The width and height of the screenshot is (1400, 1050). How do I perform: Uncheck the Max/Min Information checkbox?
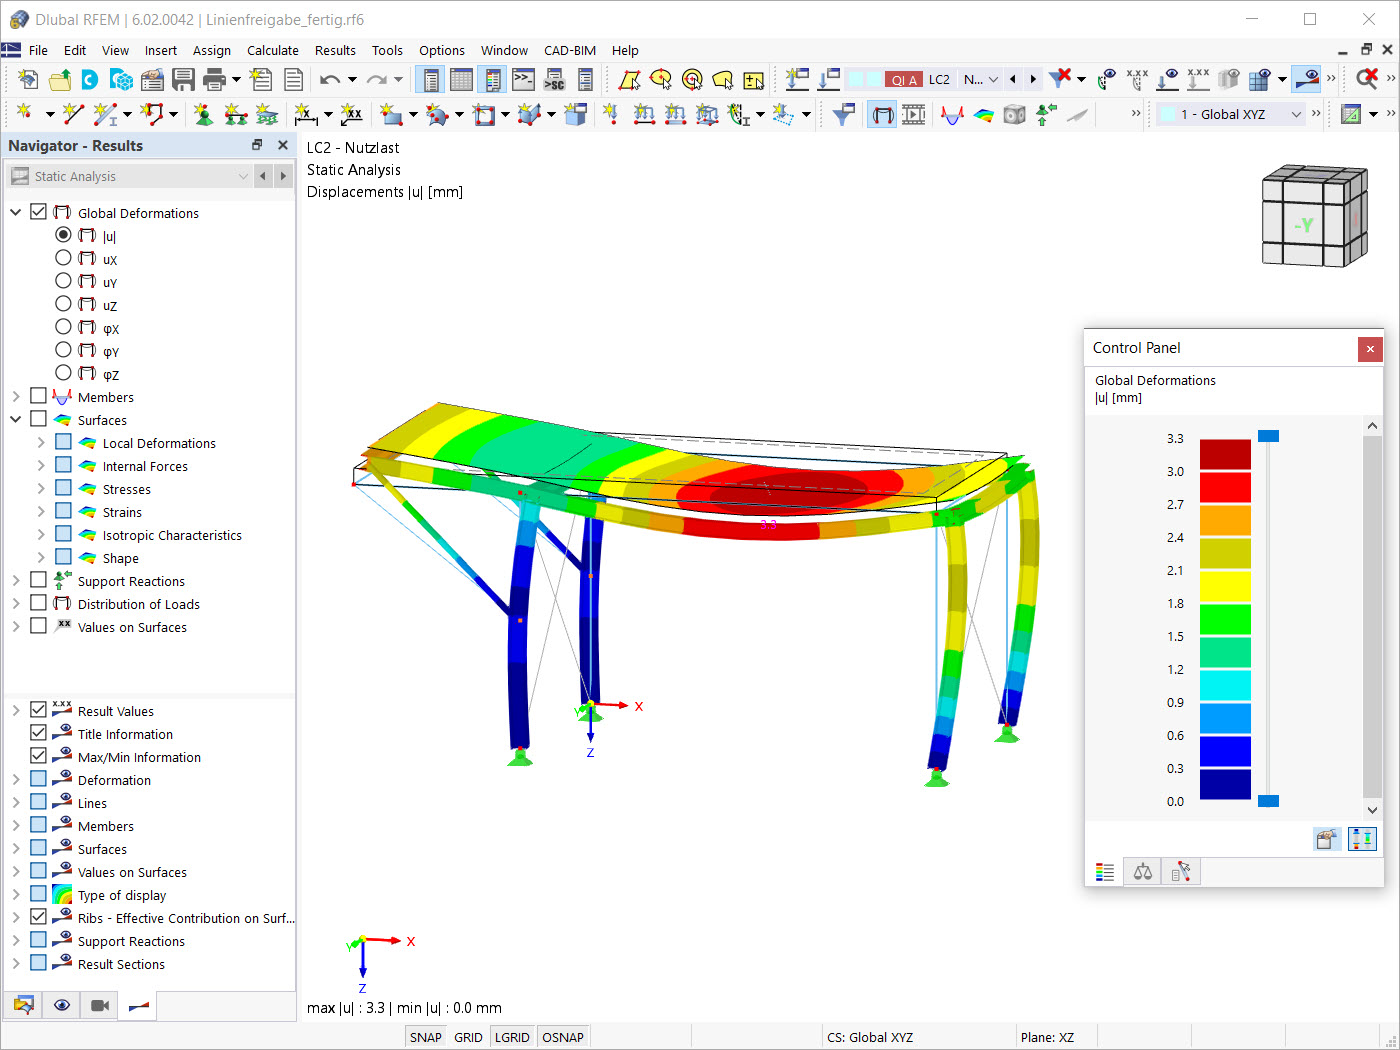[x=39, y=756]
